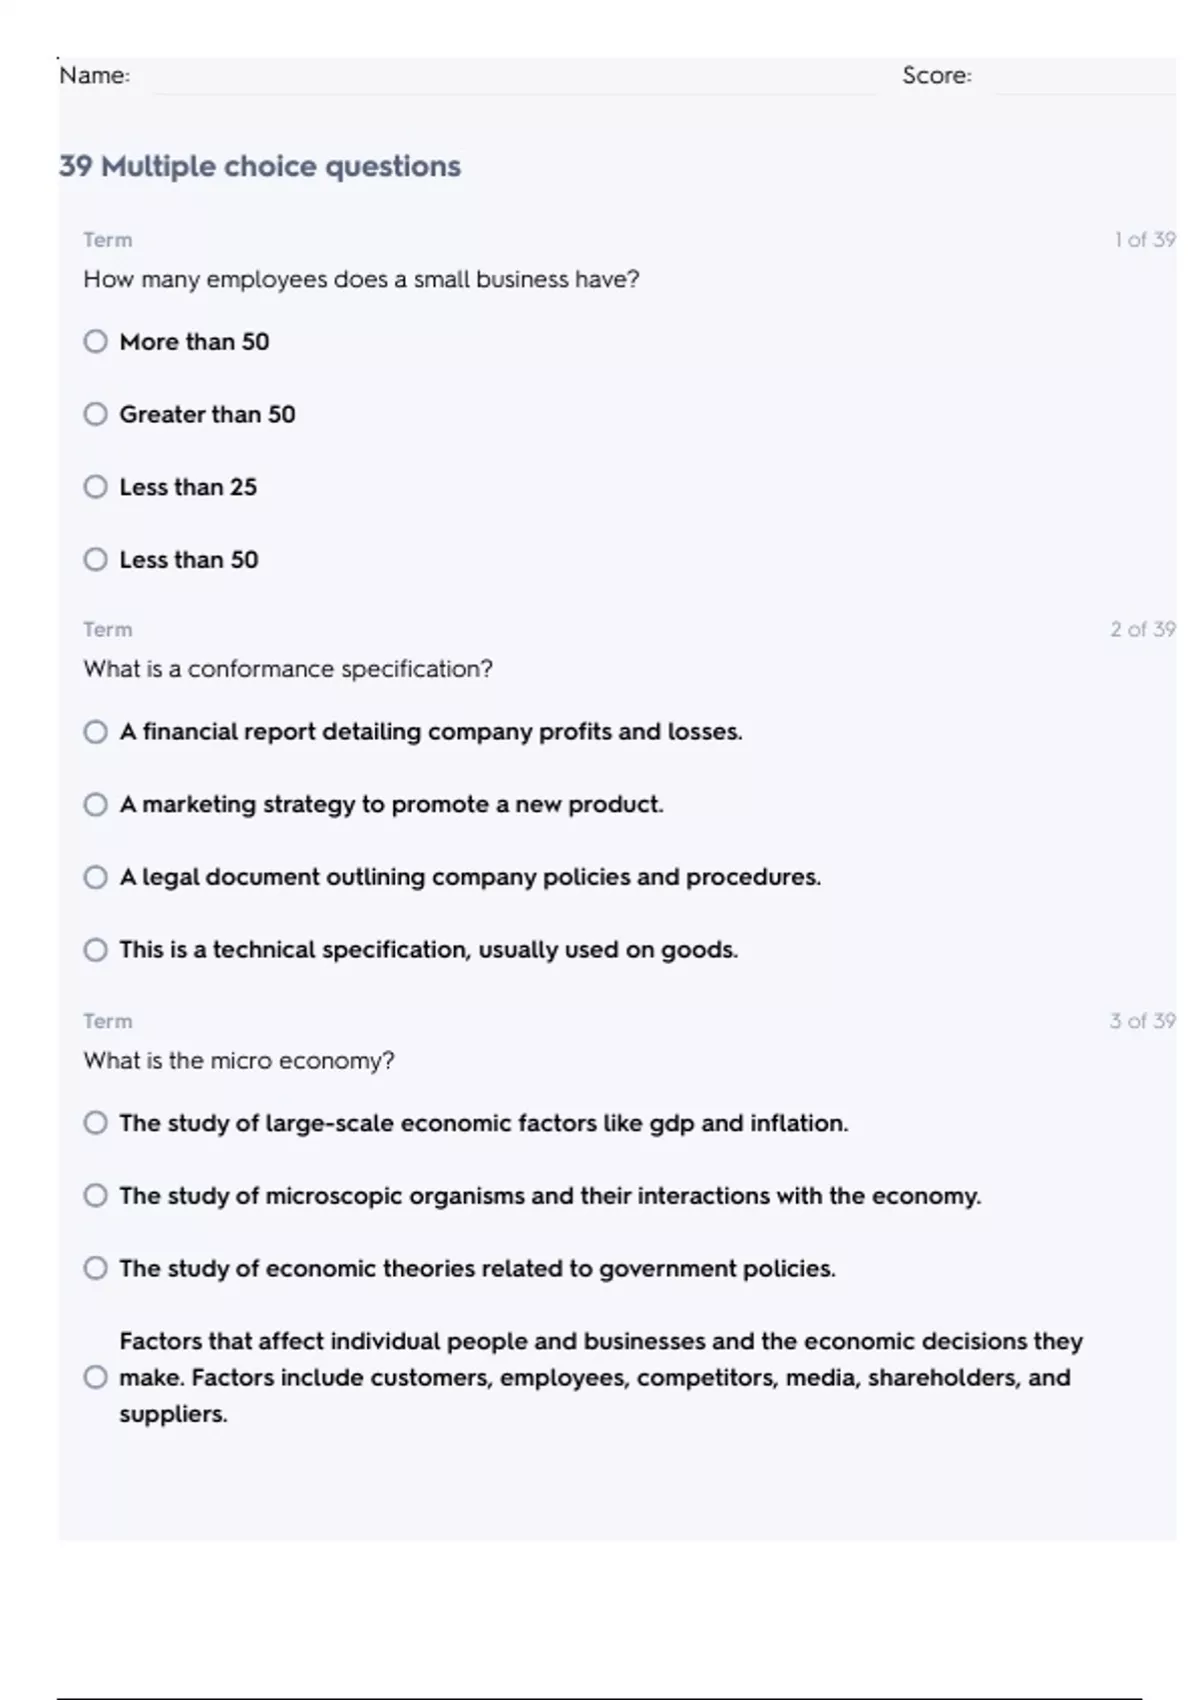Select the answer beginning "Factors that affect individual people"
The image size is (1200, 1700).
coord(95,1377)
